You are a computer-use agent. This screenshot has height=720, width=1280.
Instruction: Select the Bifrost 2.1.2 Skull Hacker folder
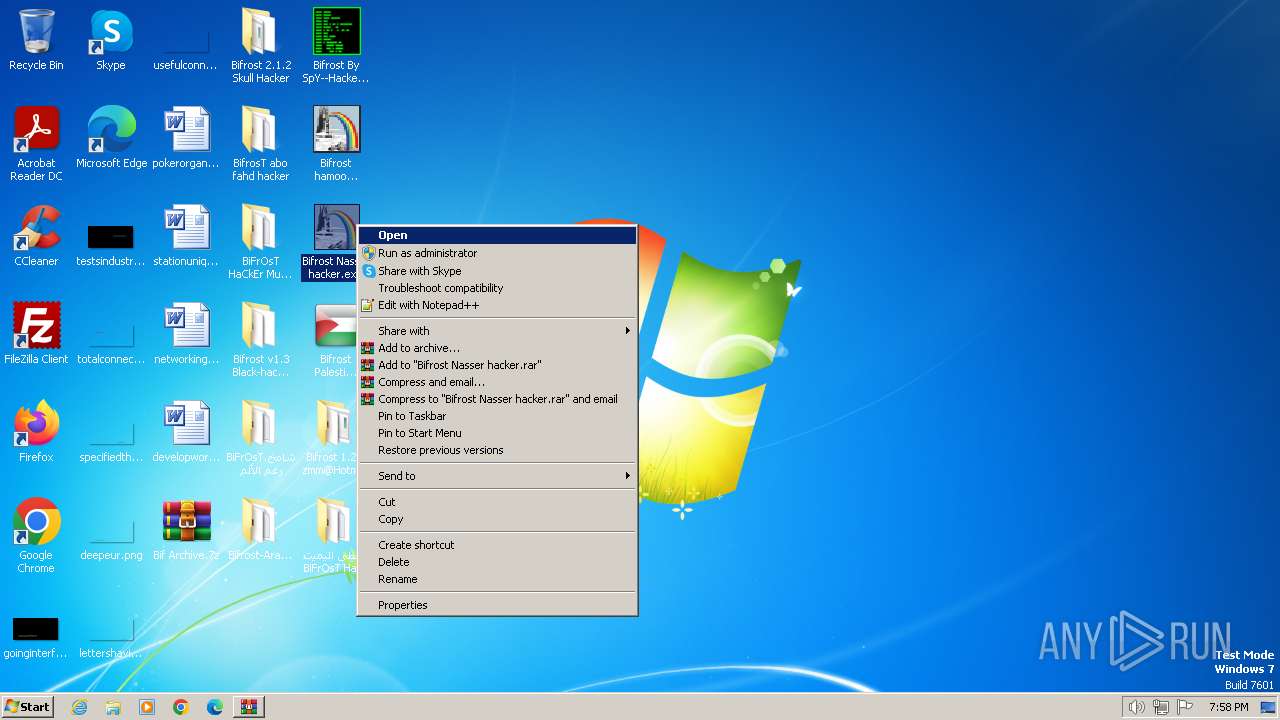pos(260,45)
